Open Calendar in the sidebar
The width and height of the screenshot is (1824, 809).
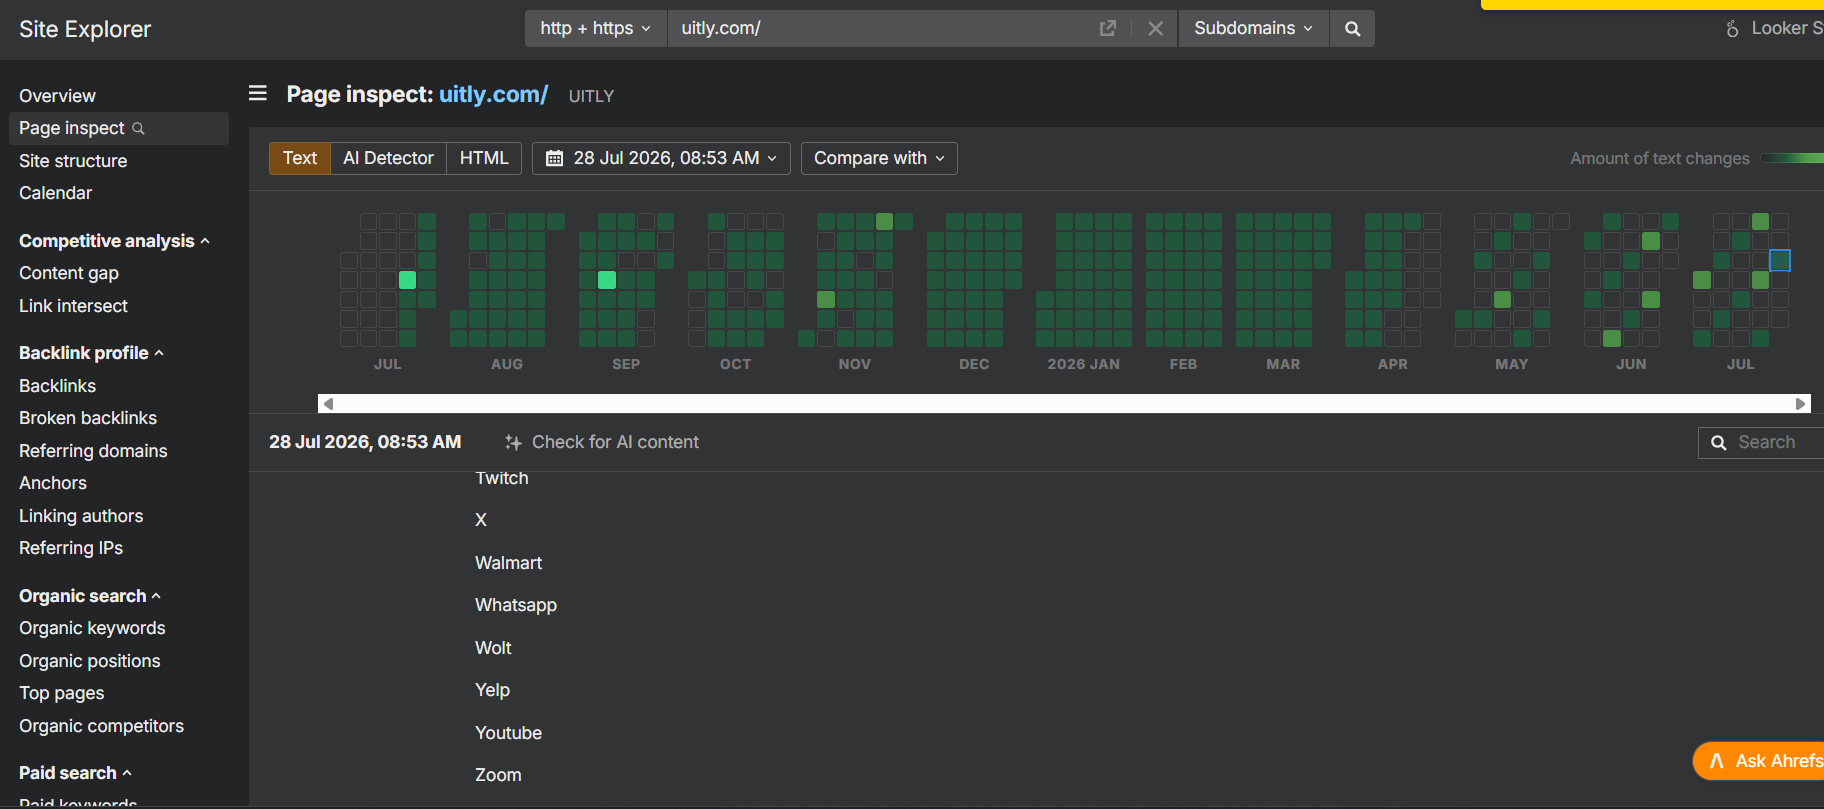(55, 193)
